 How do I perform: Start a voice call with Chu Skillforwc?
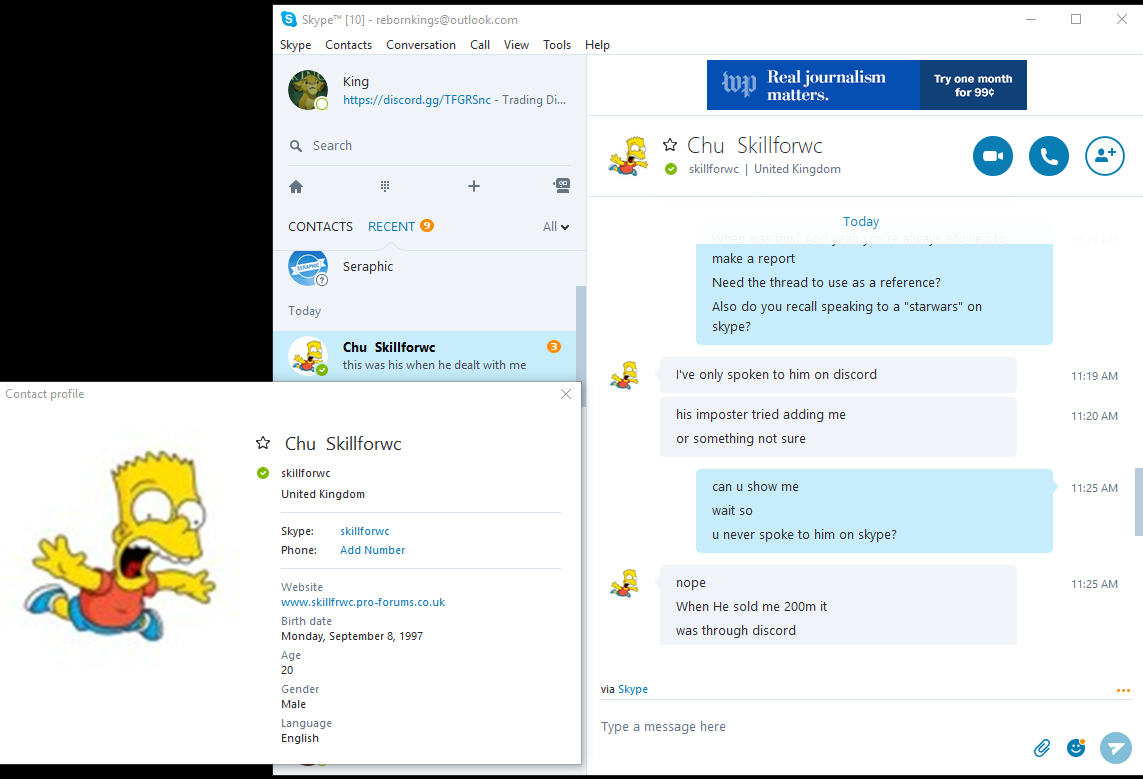[x=1048, y=156]
